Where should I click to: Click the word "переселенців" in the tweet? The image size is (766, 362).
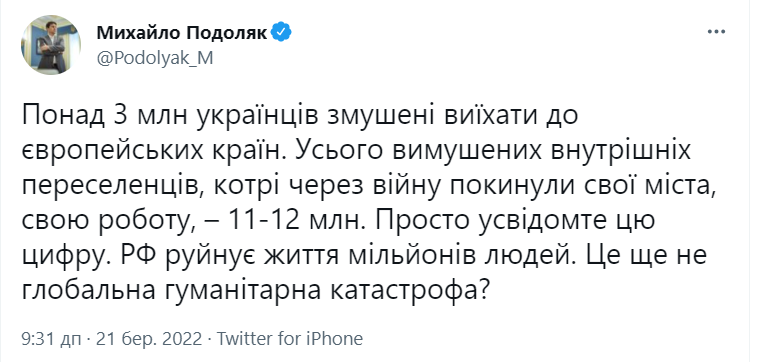[96, 188]
